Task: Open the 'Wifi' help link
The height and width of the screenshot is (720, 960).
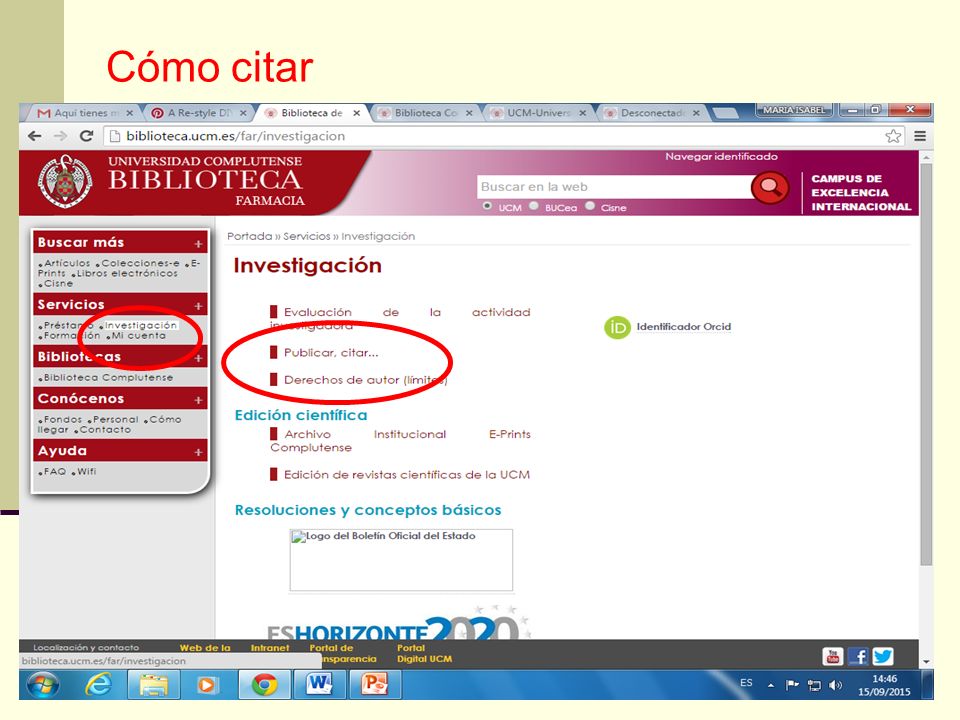Action: 86,471
